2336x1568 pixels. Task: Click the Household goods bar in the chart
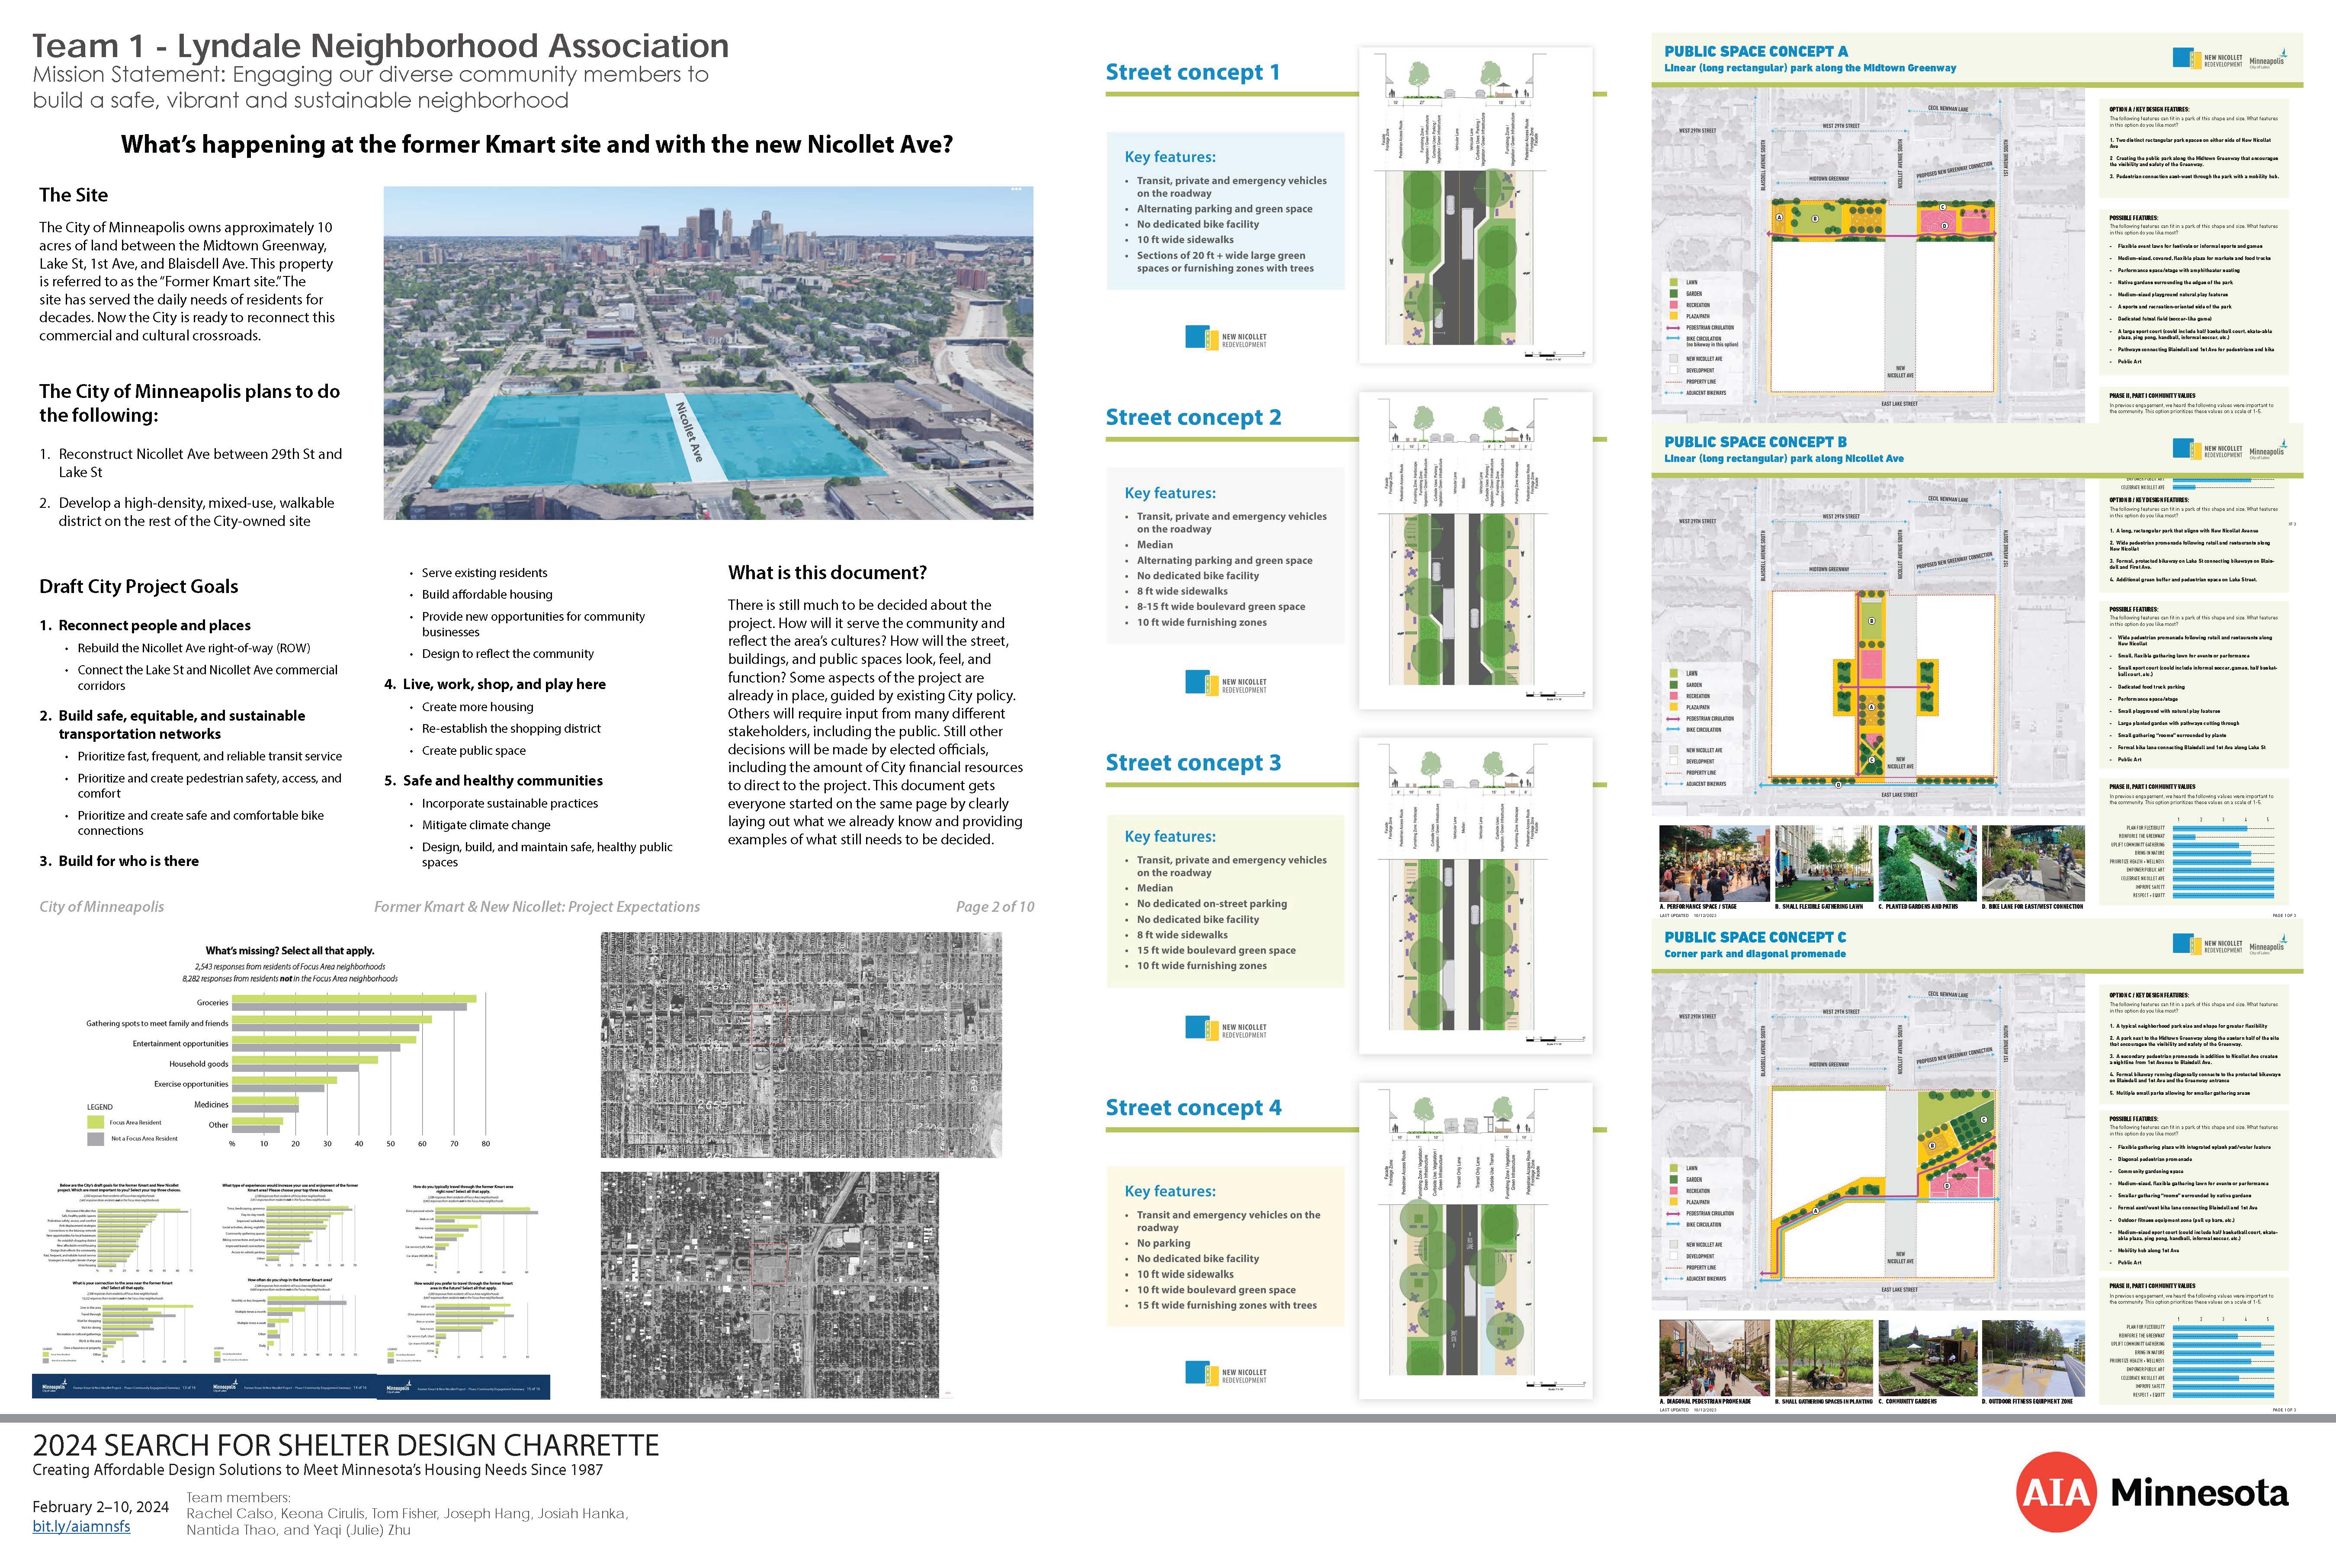tap(305, 1064)
